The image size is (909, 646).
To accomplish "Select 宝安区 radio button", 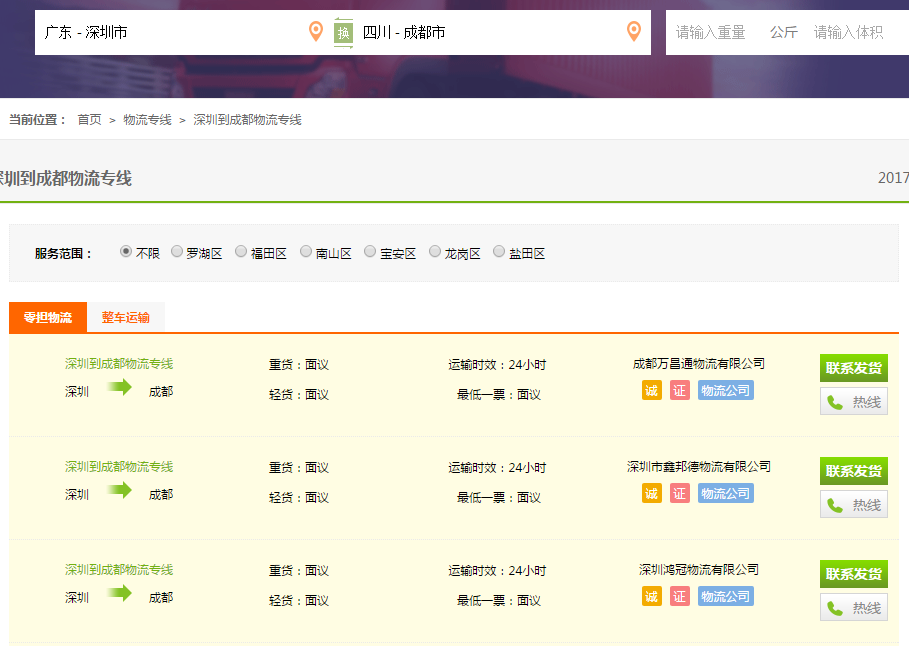I will pyautogui.click(x=370, y=252).
